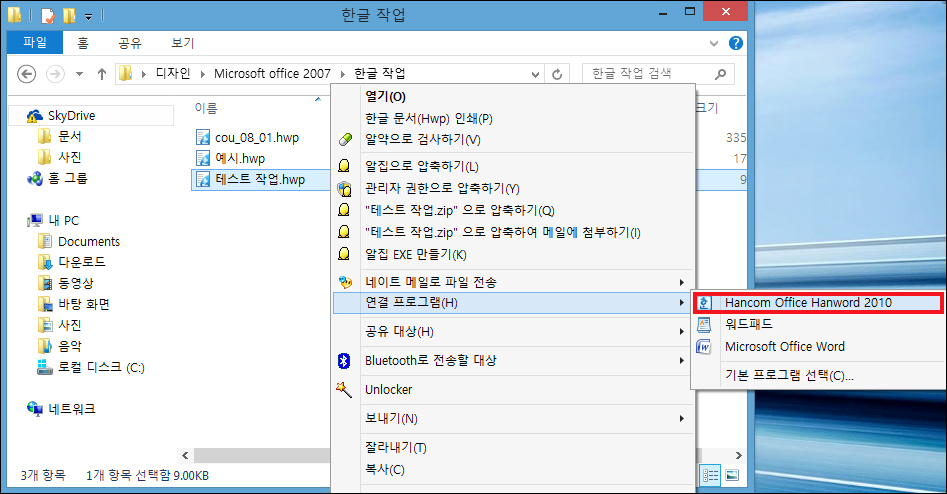This screenshot has width=947, height=494.
Task: Open Documents folder in navigation pane
Action: tap(89, 242)
